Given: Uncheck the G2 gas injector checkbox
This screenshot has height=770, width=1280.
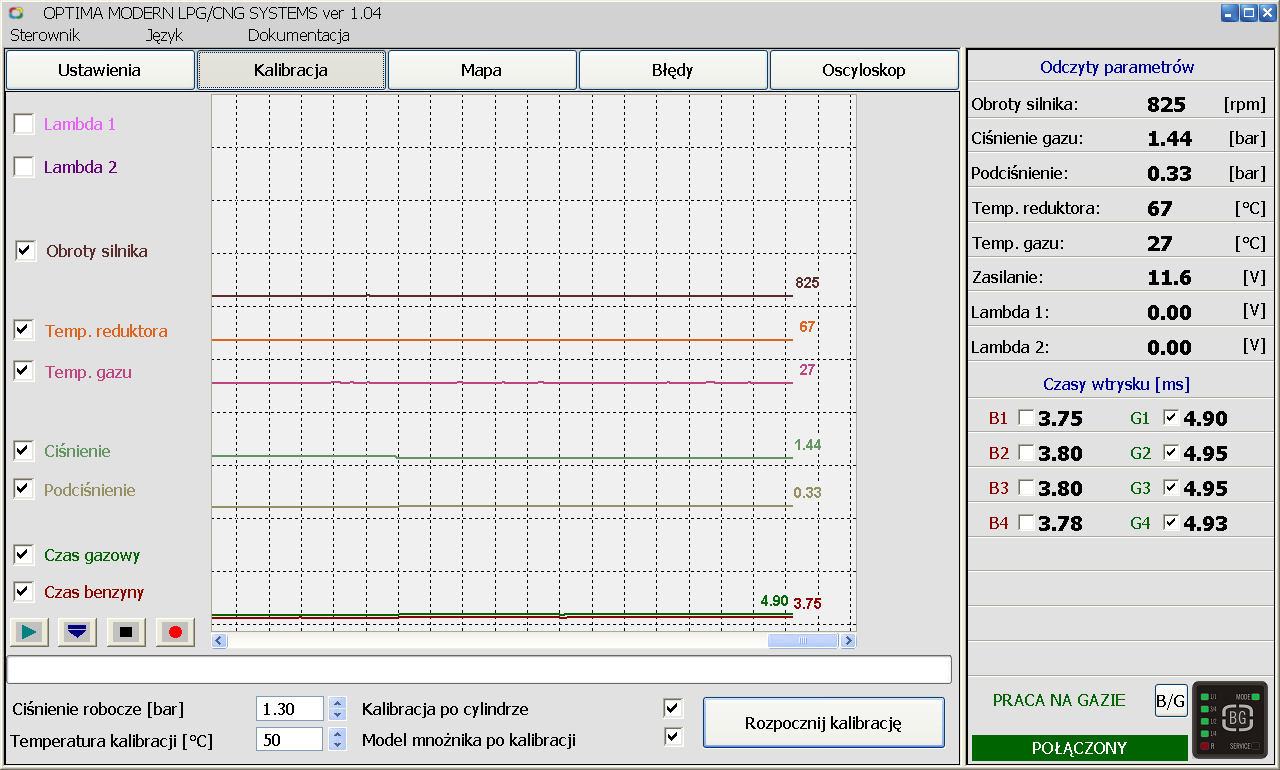Looking at the screenshot, I should click(1171, 453).
